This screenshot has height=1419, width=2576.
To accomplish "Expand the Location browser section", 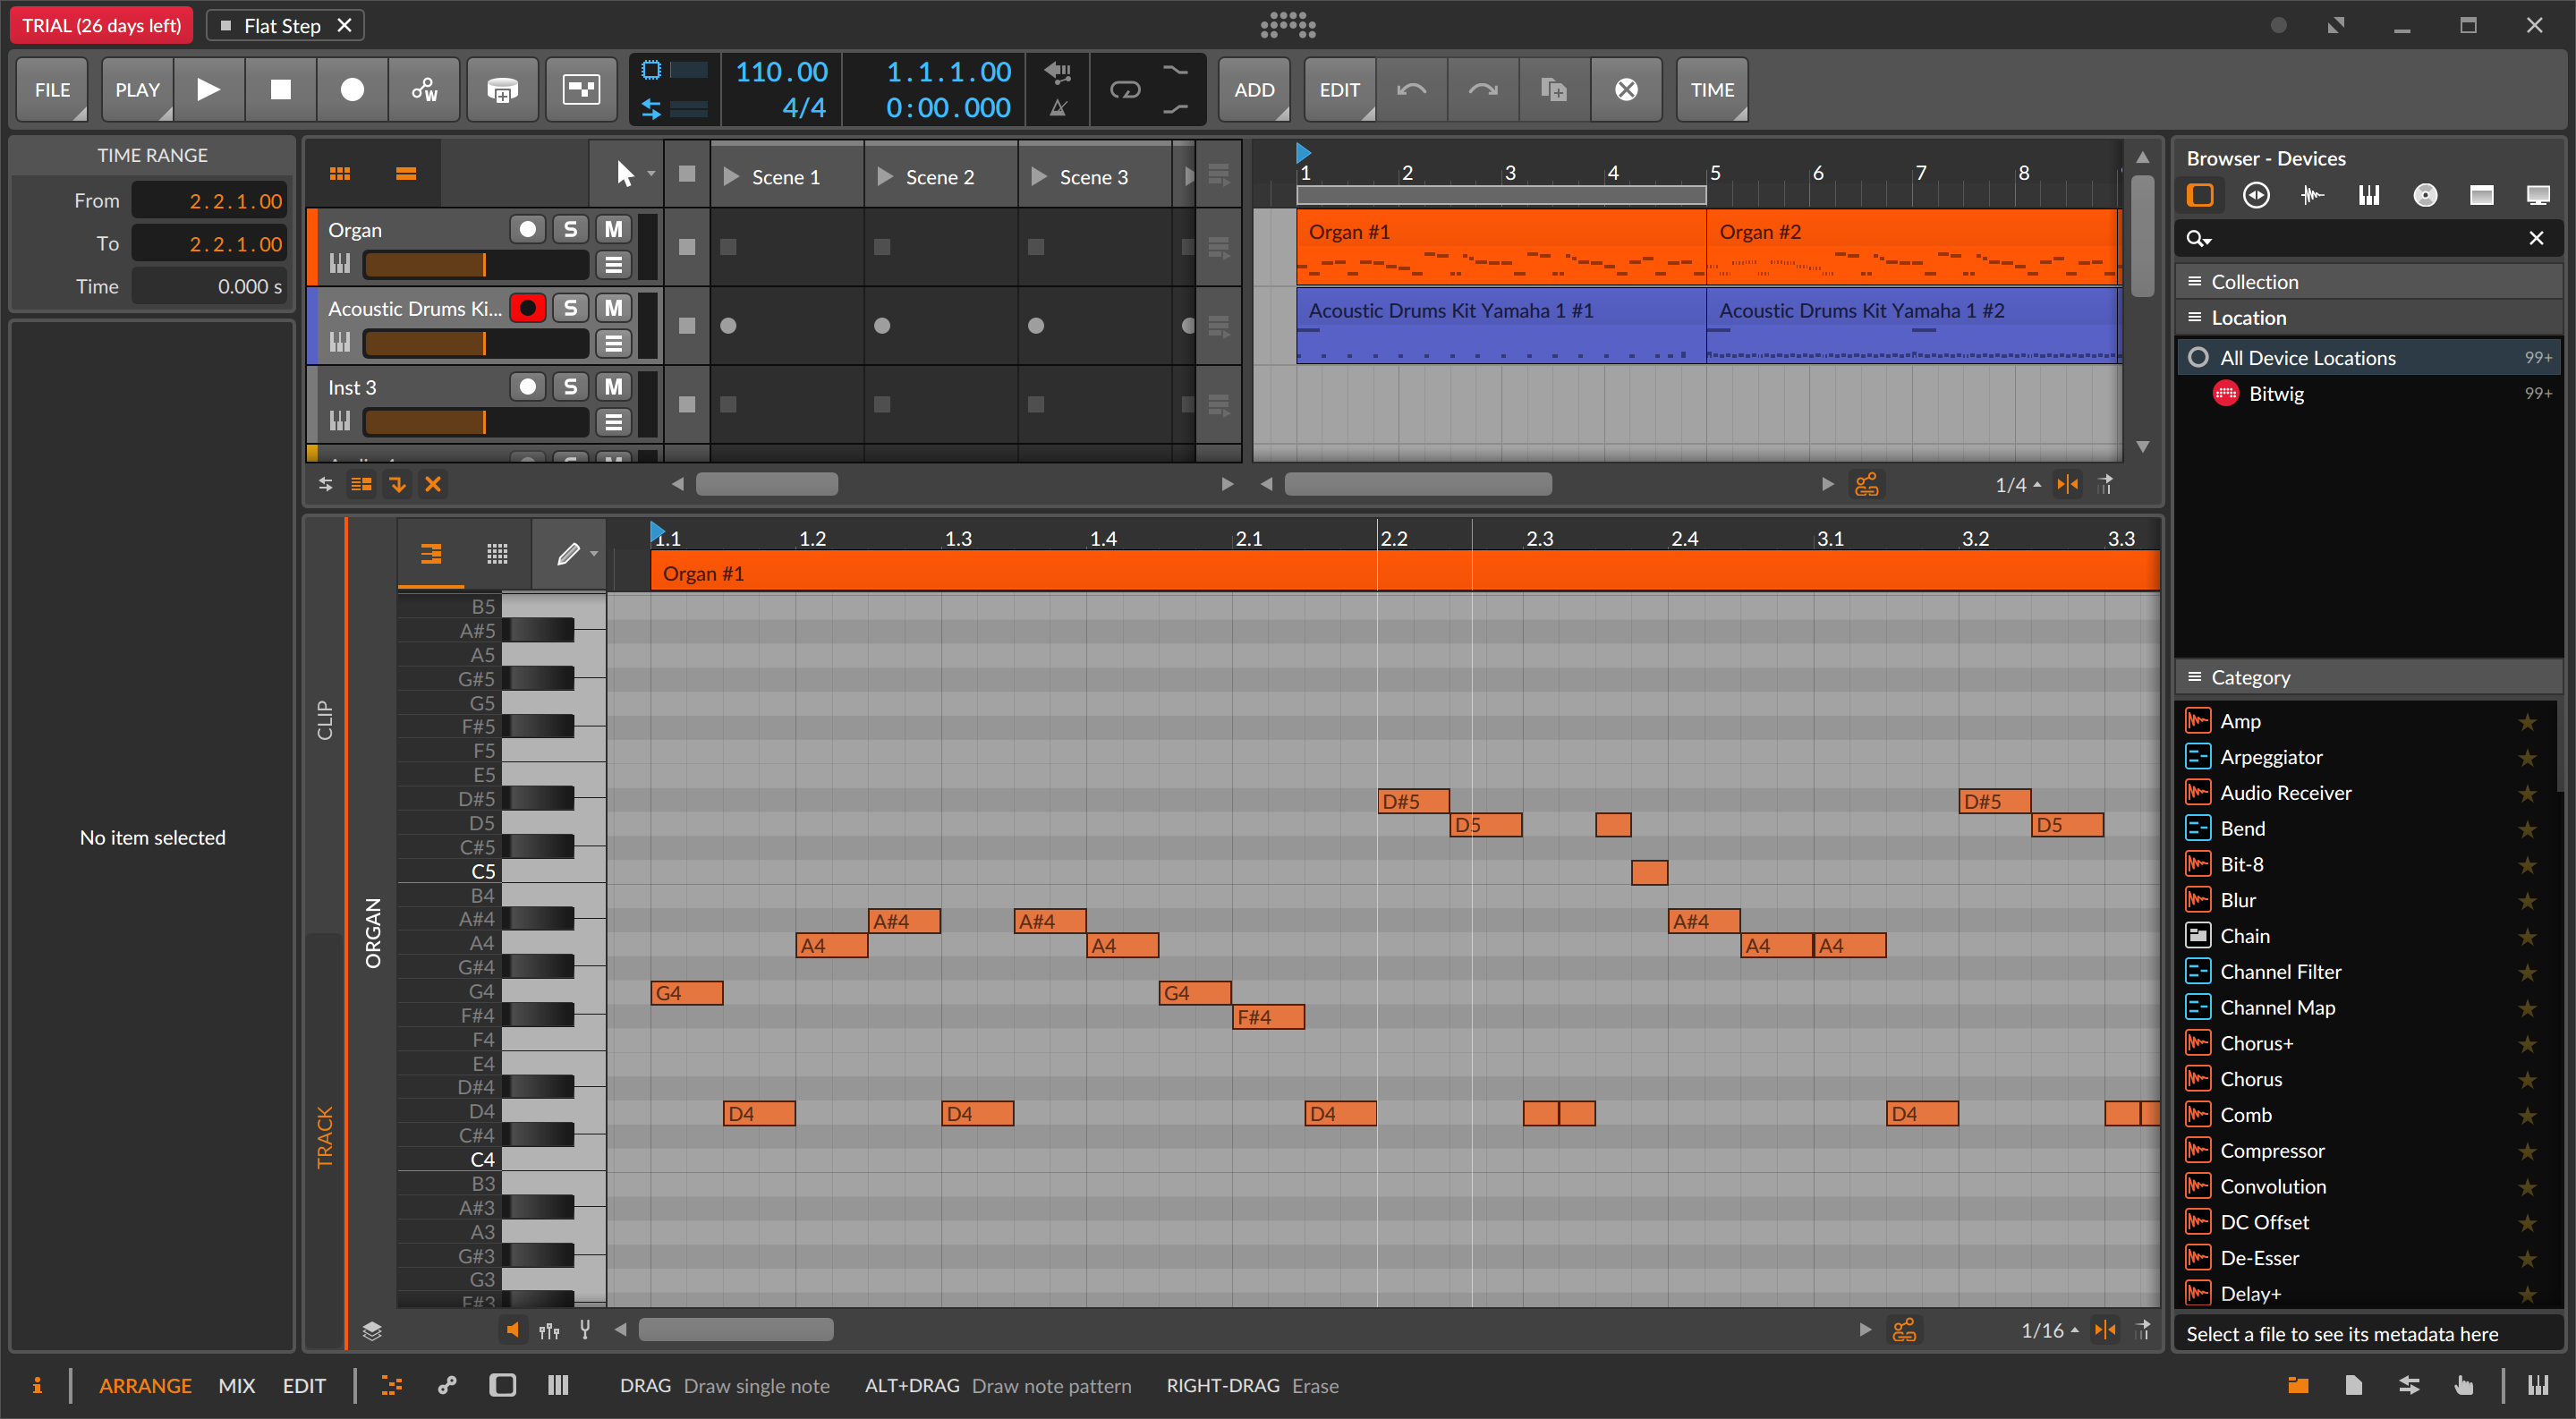I will 2368,318.
